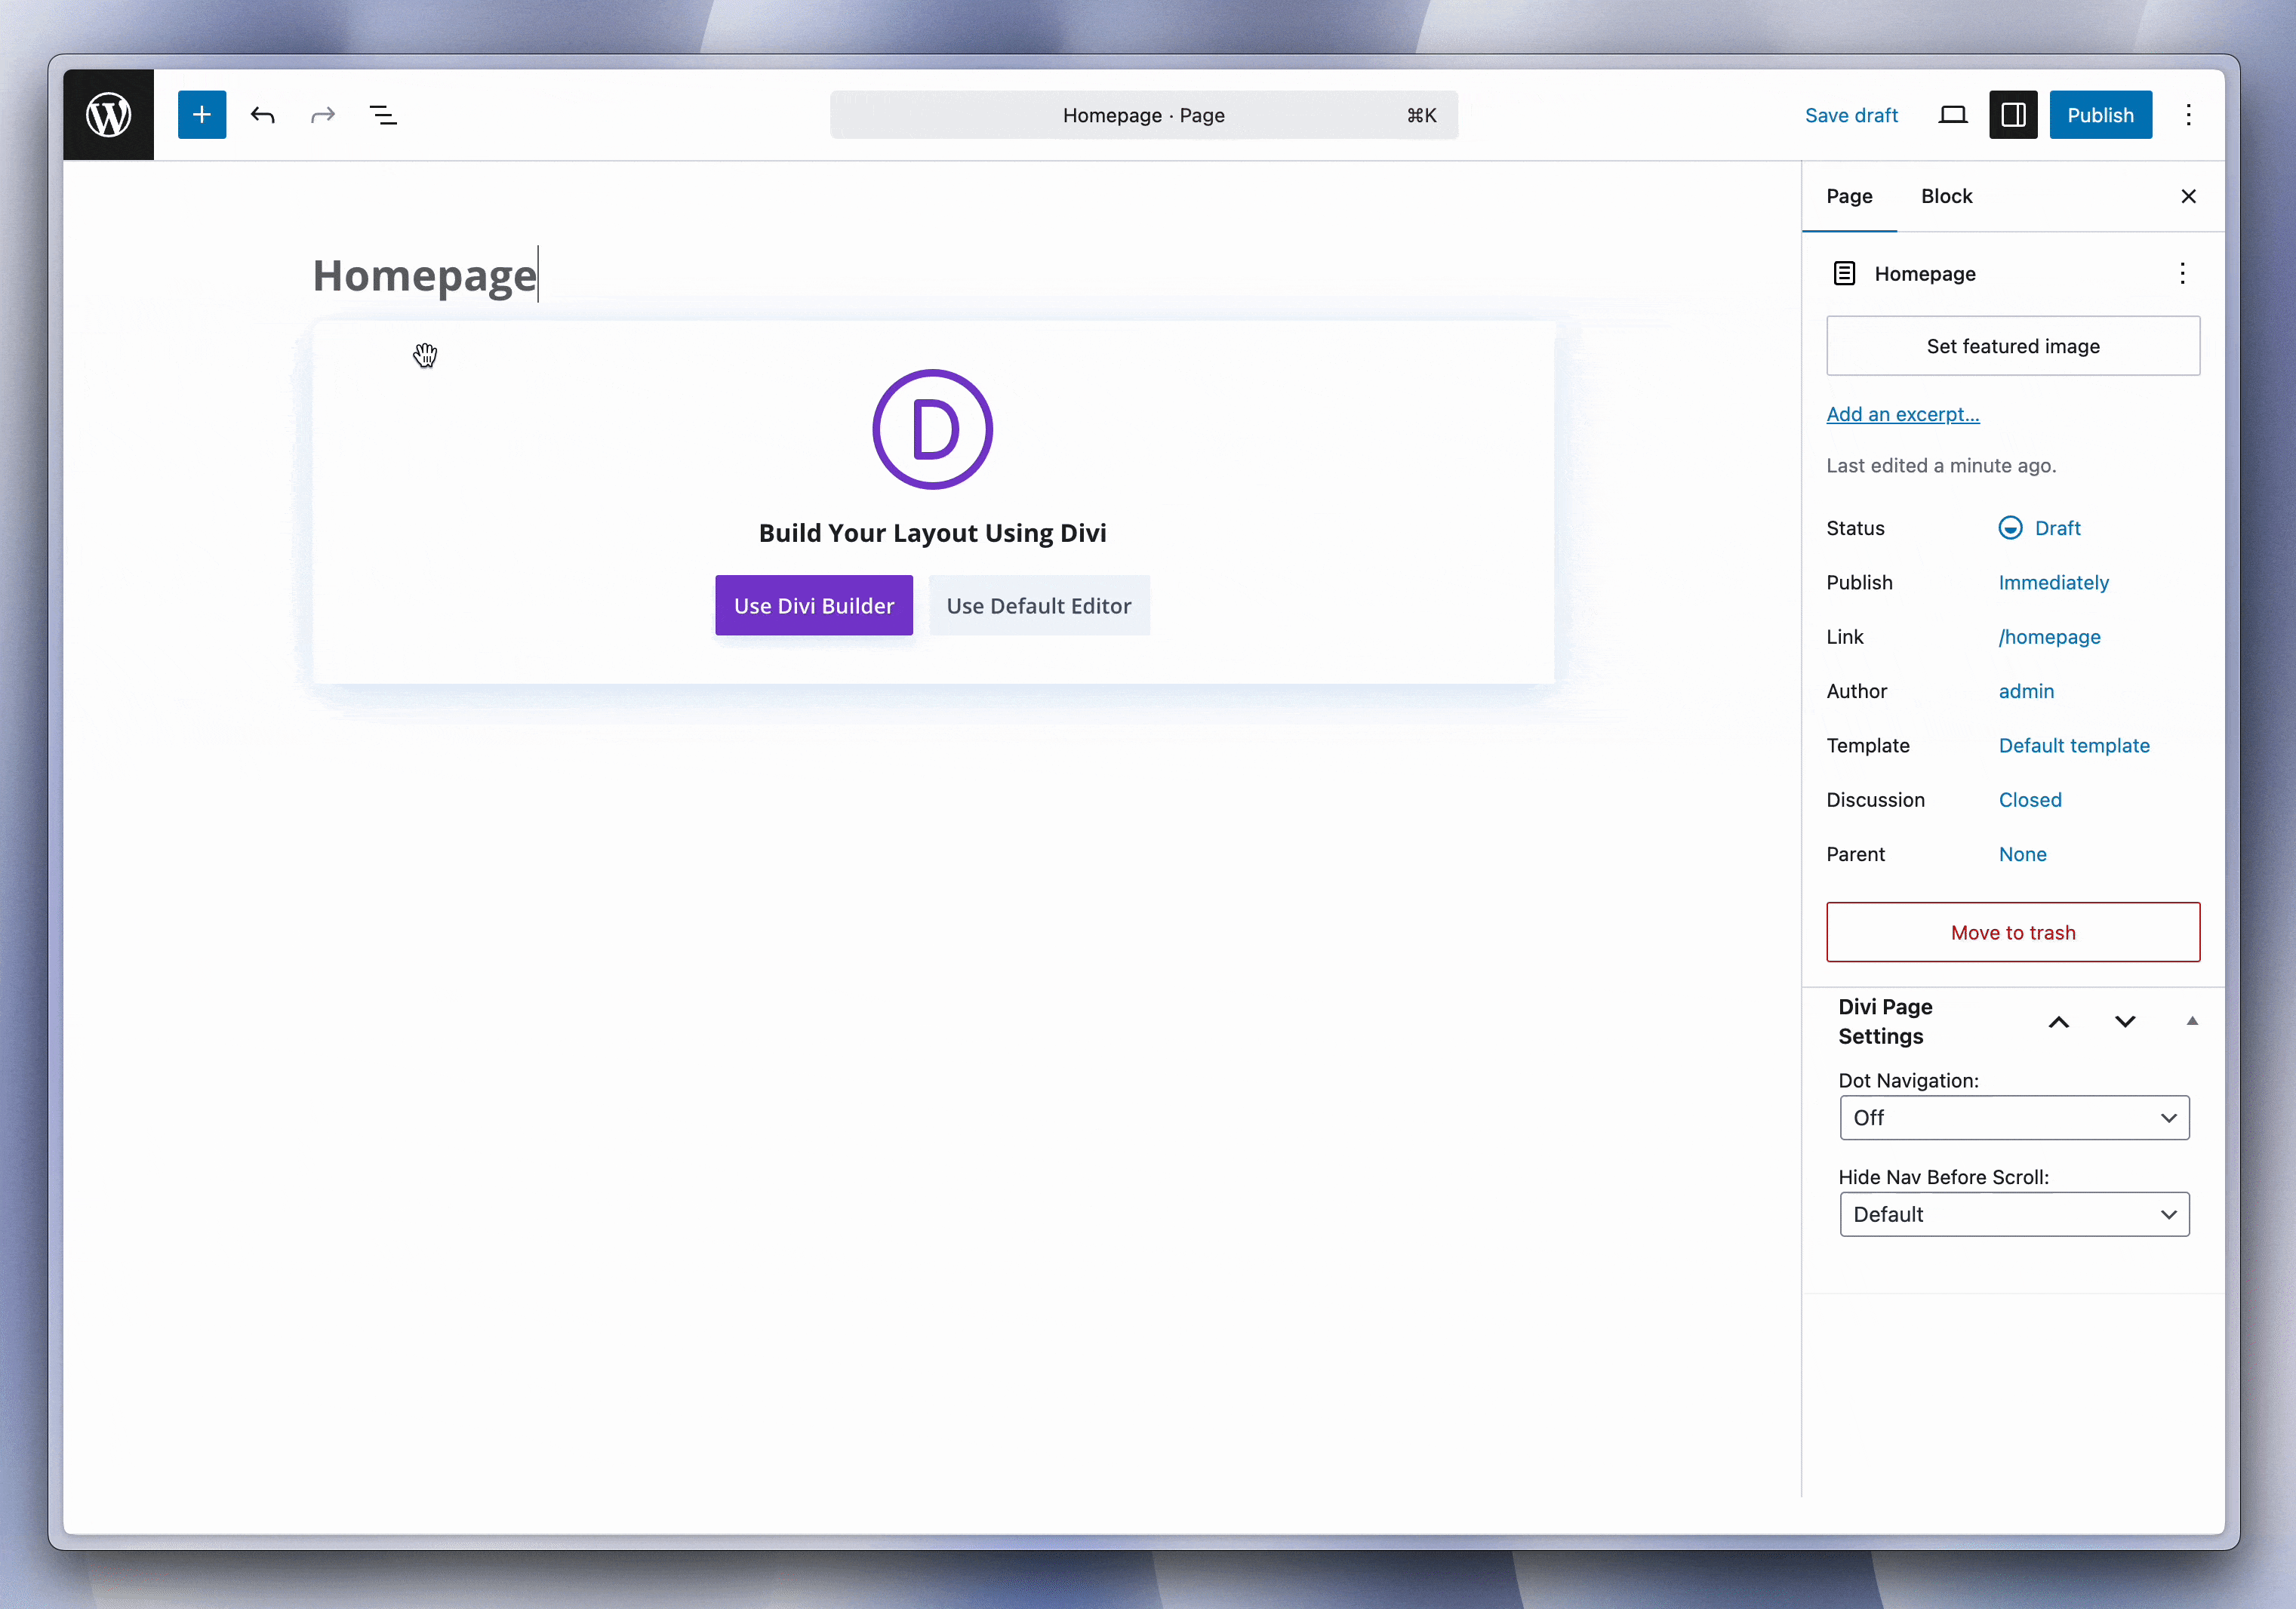Redo the last undone change
This screenshot has width=2296, height=1609.
point(323,115)
